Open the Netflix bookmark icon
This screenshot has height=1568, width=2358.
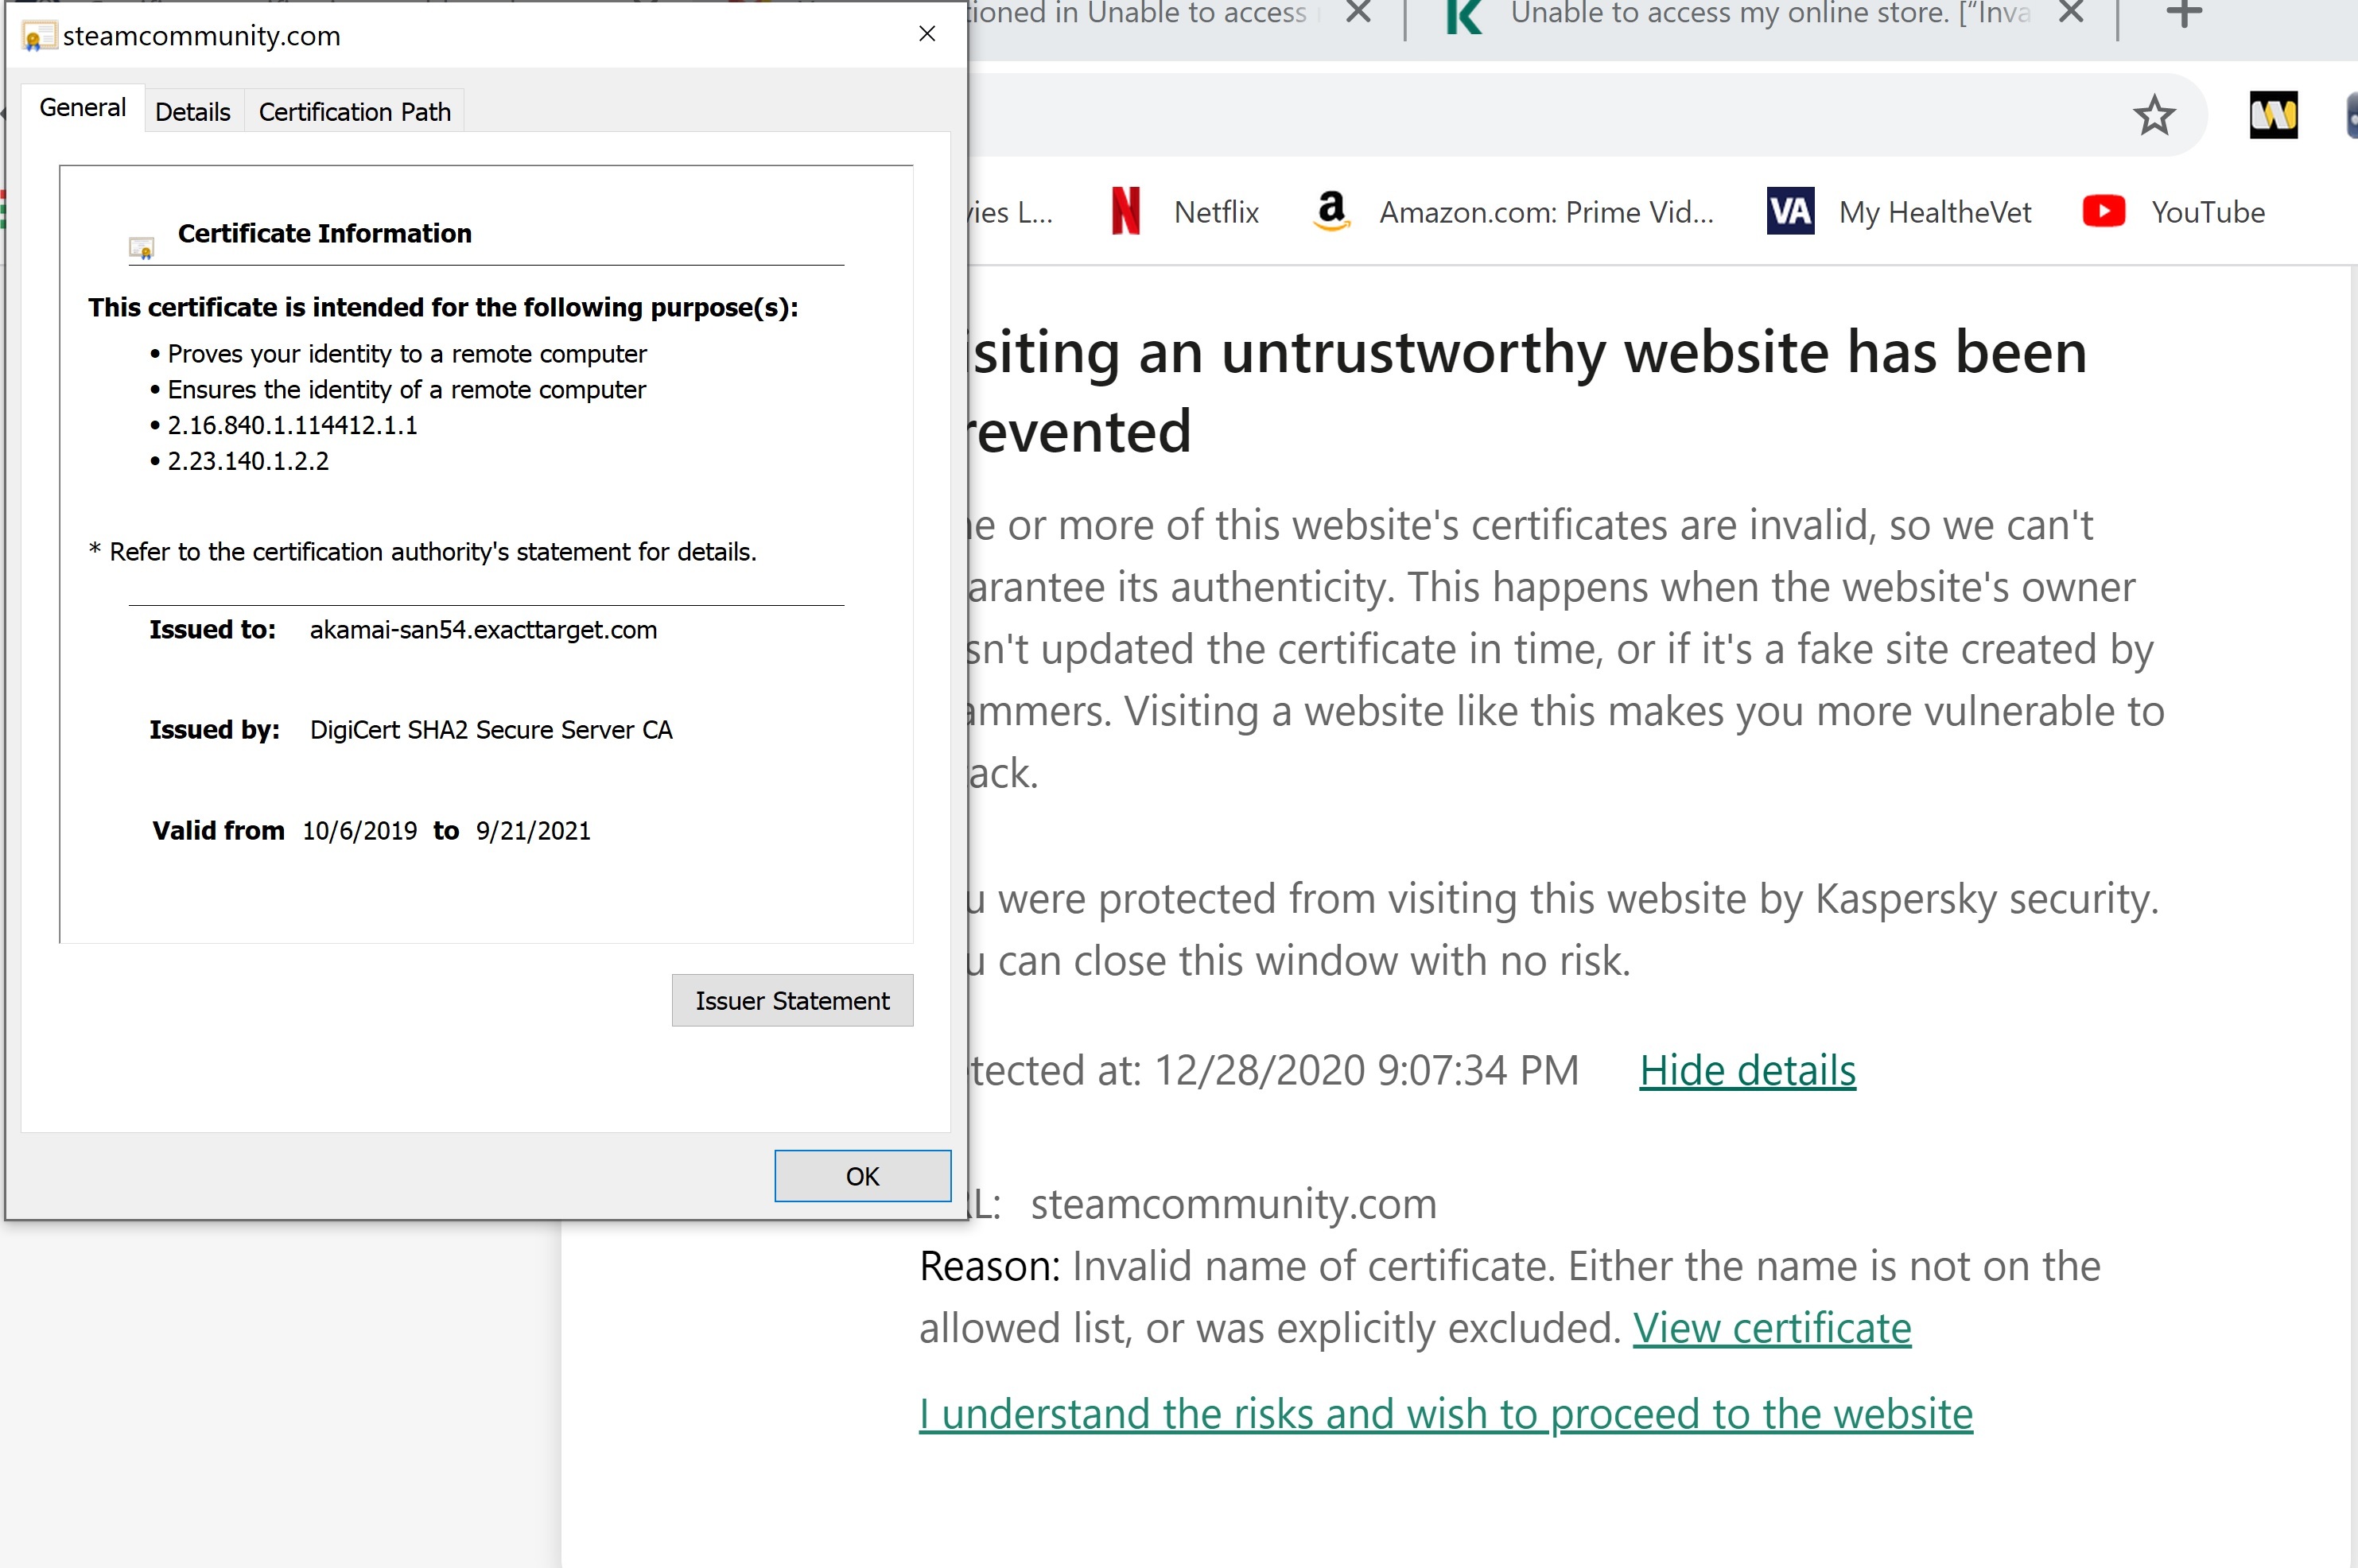tap(1126, 212)
